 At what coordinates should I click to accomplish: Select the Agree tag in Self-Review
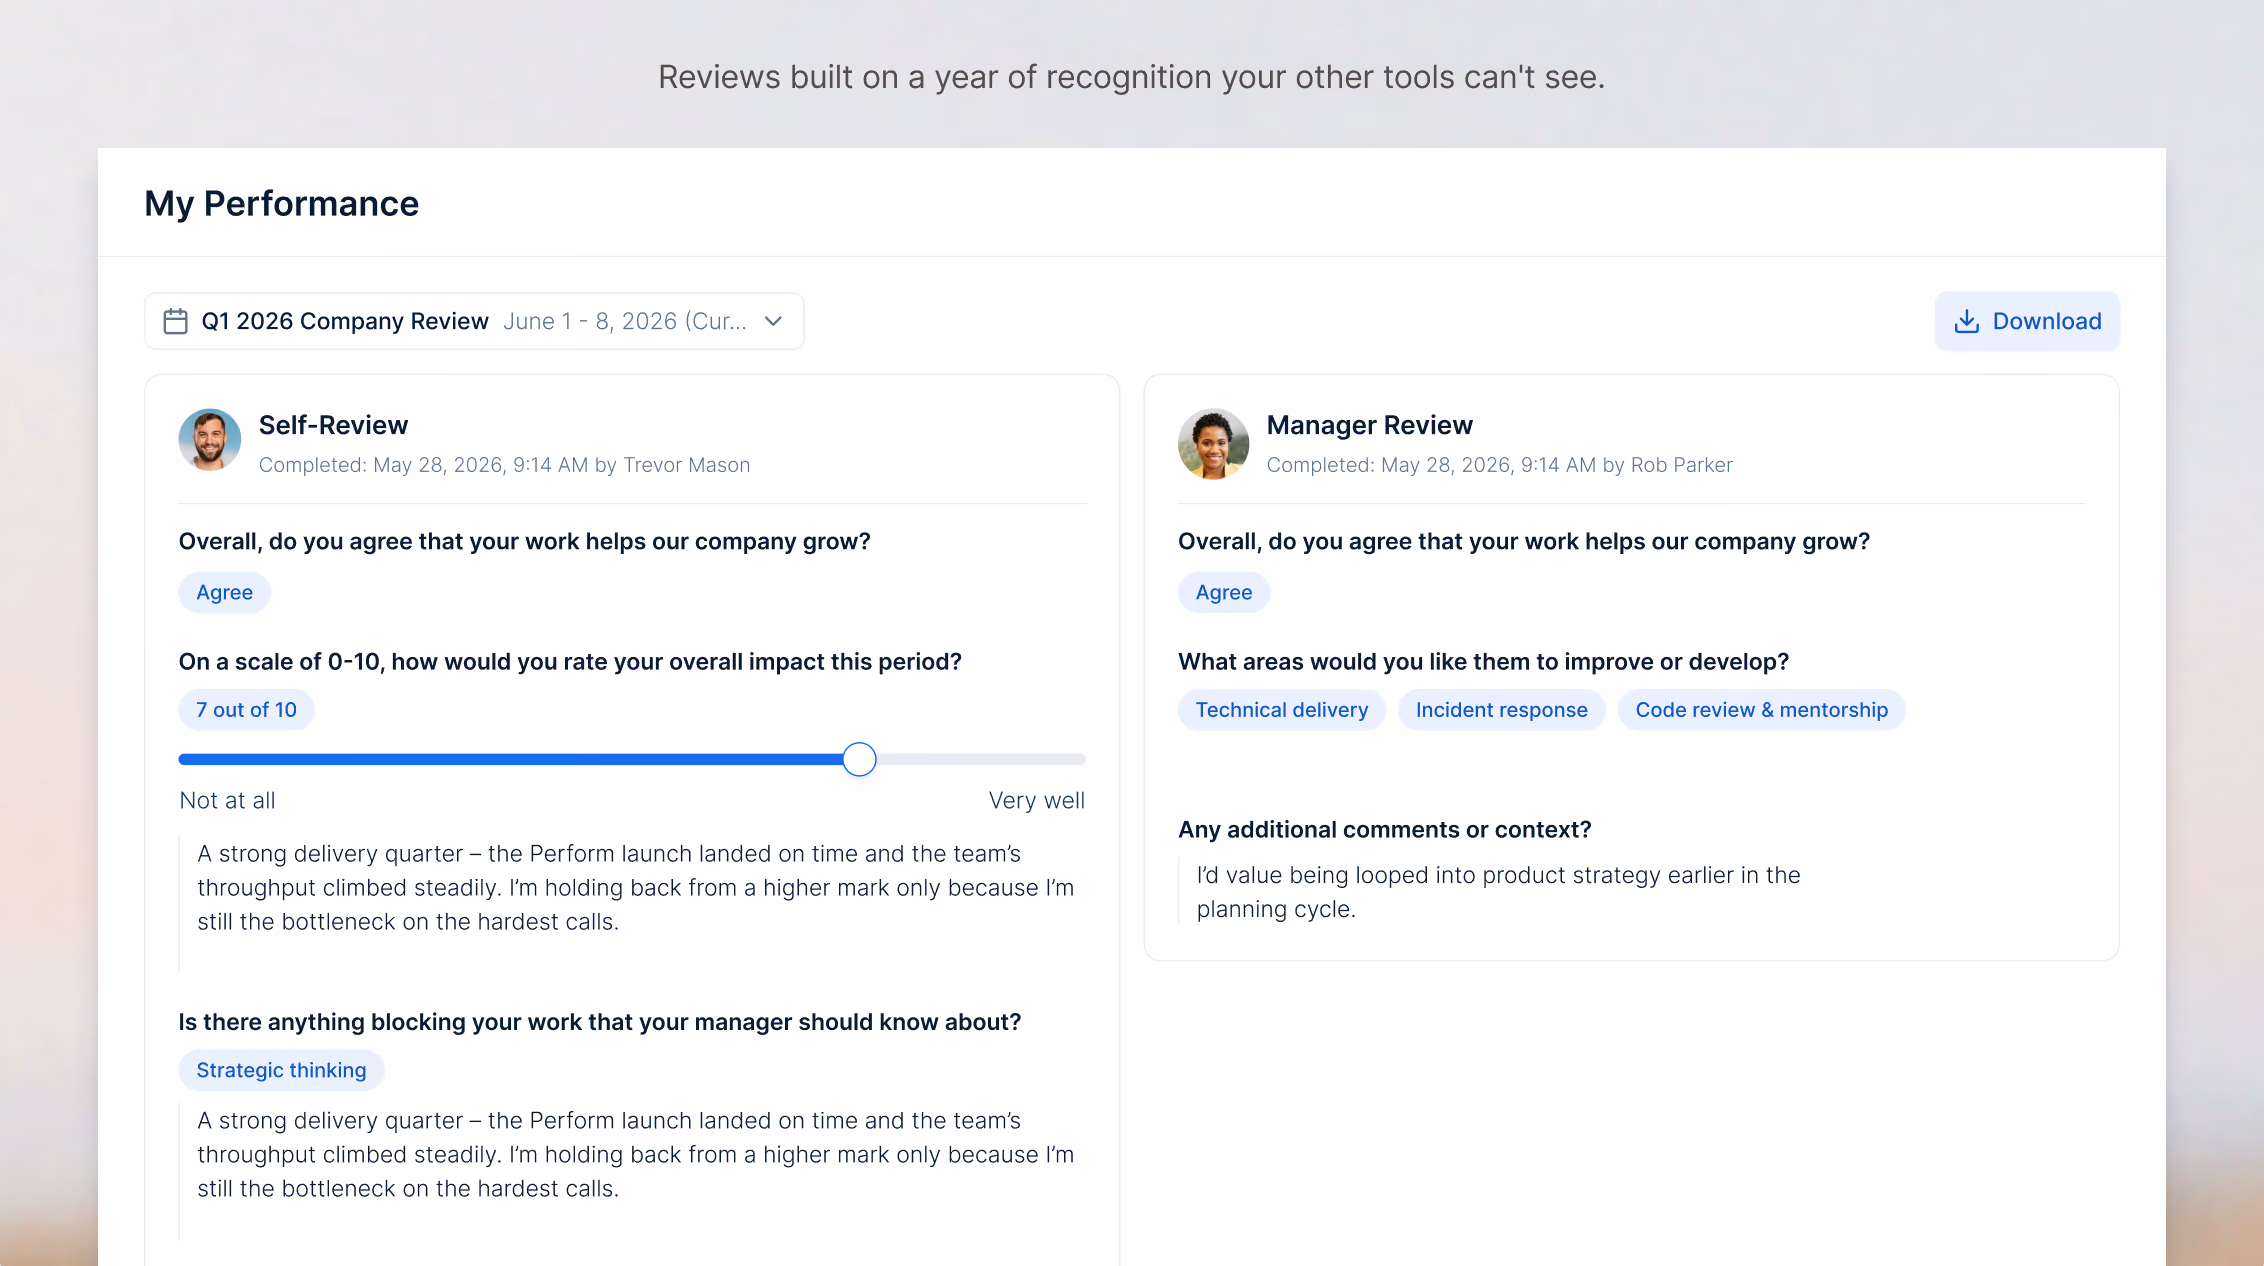tap(224, 592)
